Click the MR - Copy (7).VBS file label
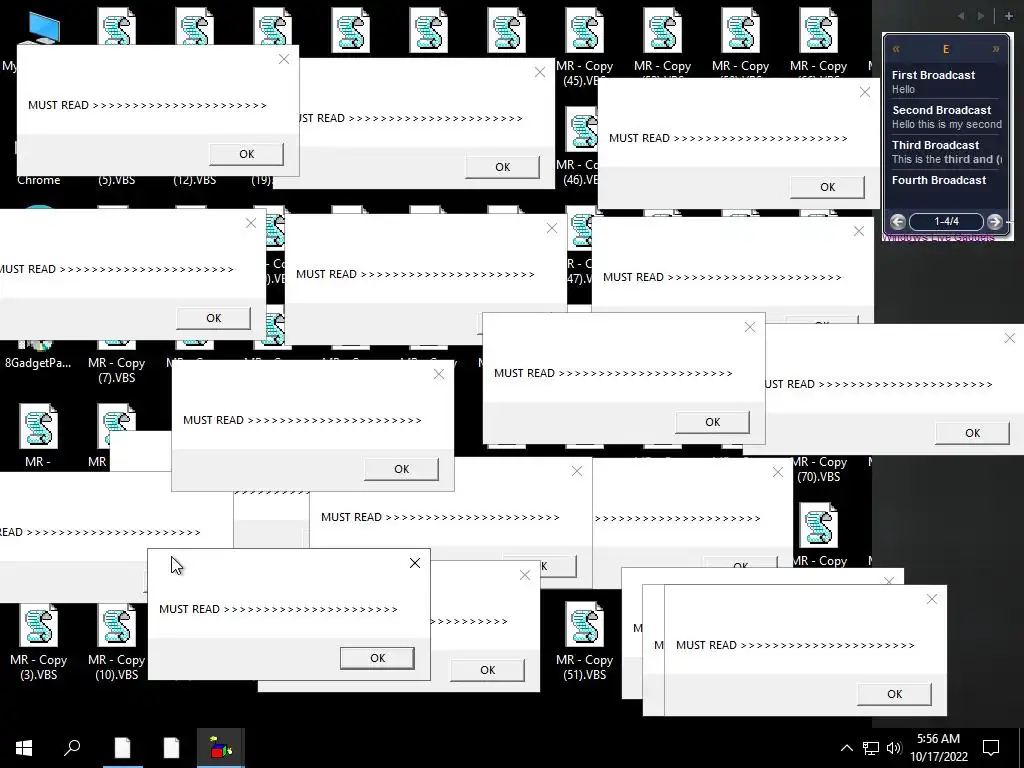Viewport: 1024px width, 768px height. (x=117, y=370)
